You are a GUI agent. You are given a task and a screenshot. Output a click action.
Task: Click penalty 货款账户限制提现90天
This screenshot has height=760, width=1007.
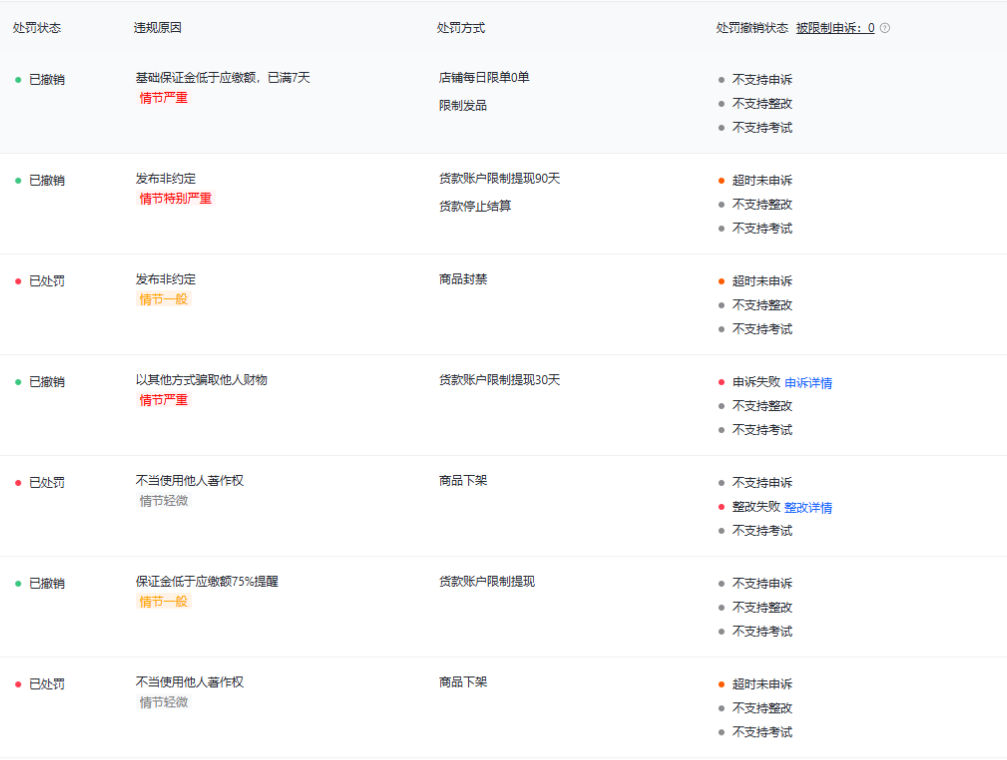coord(499,179)
